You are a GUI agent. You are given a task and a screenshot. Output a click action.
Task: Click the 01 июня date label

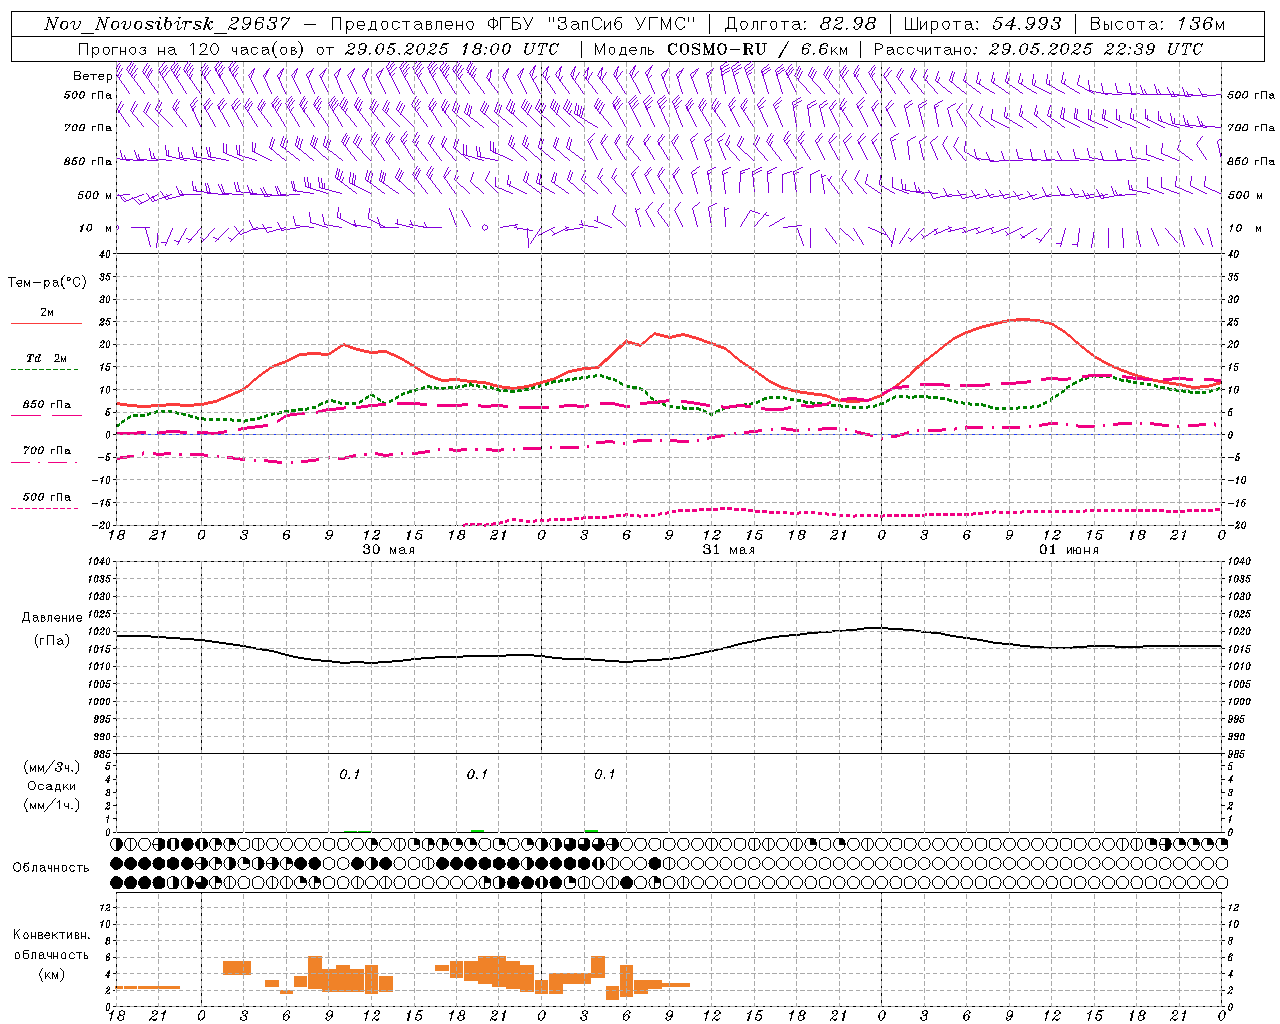(x=1068, y=549)
